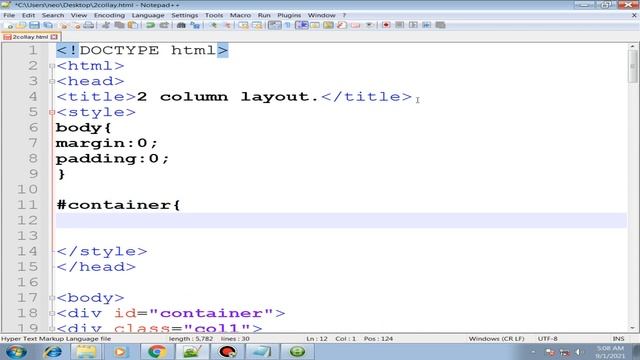Image resolution: width=640 pixels, height=360 pixels.
Task: Open Windows Explorer folder icon on taskbar
Action: tap(86, 352)
